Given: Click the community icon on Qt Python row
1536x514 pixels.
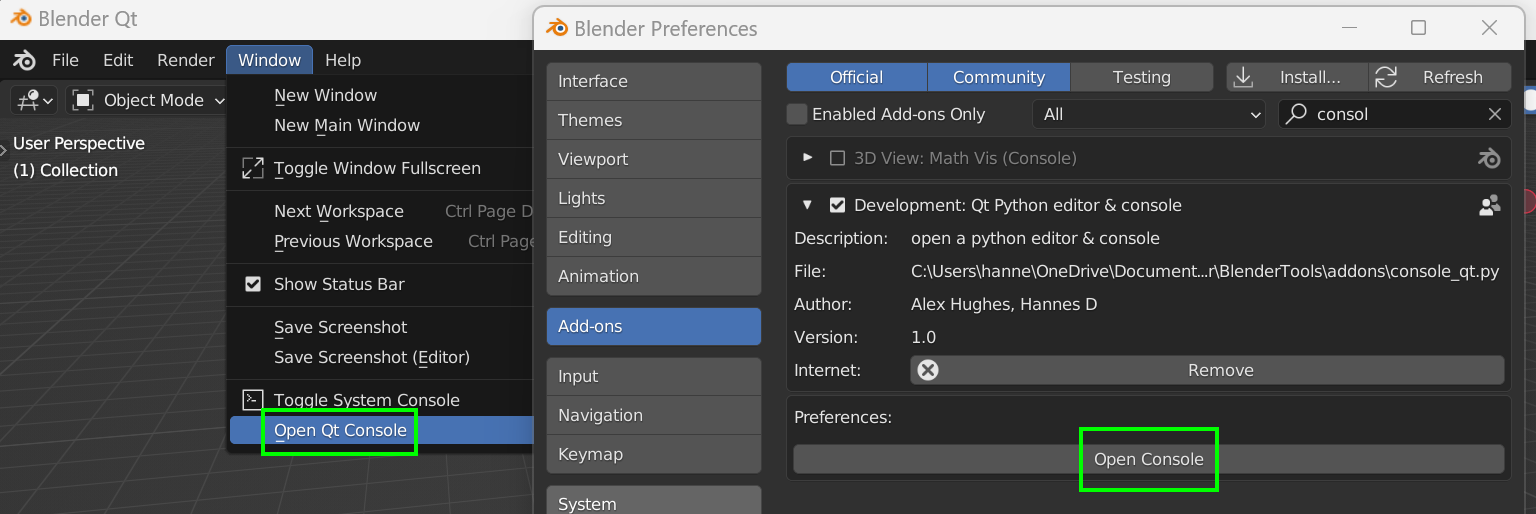Looking at the screenshot, I should (x=1489, y=205).
